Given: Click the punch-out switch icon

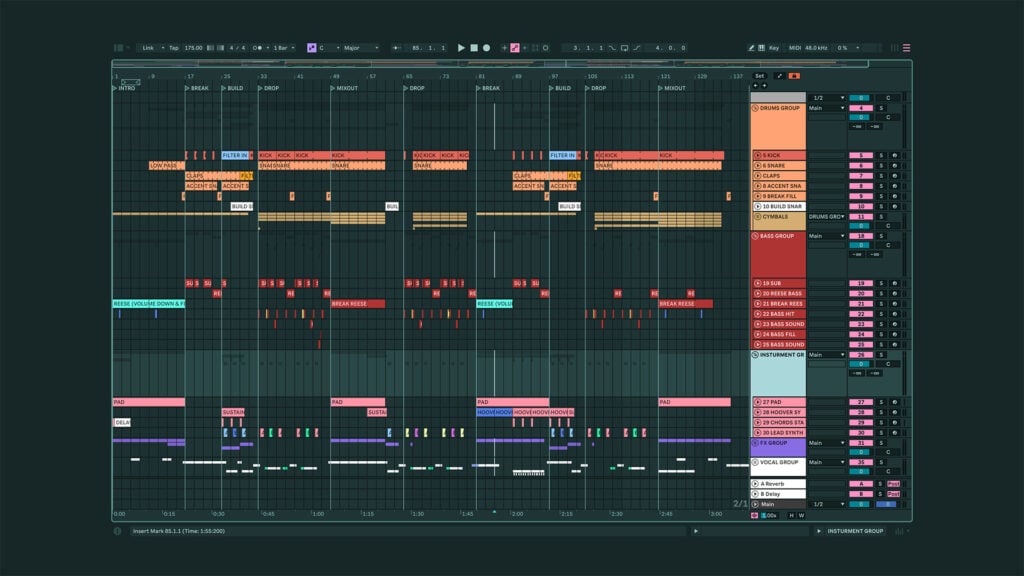Looking at the screenshot, I should [x=637, y=48].
